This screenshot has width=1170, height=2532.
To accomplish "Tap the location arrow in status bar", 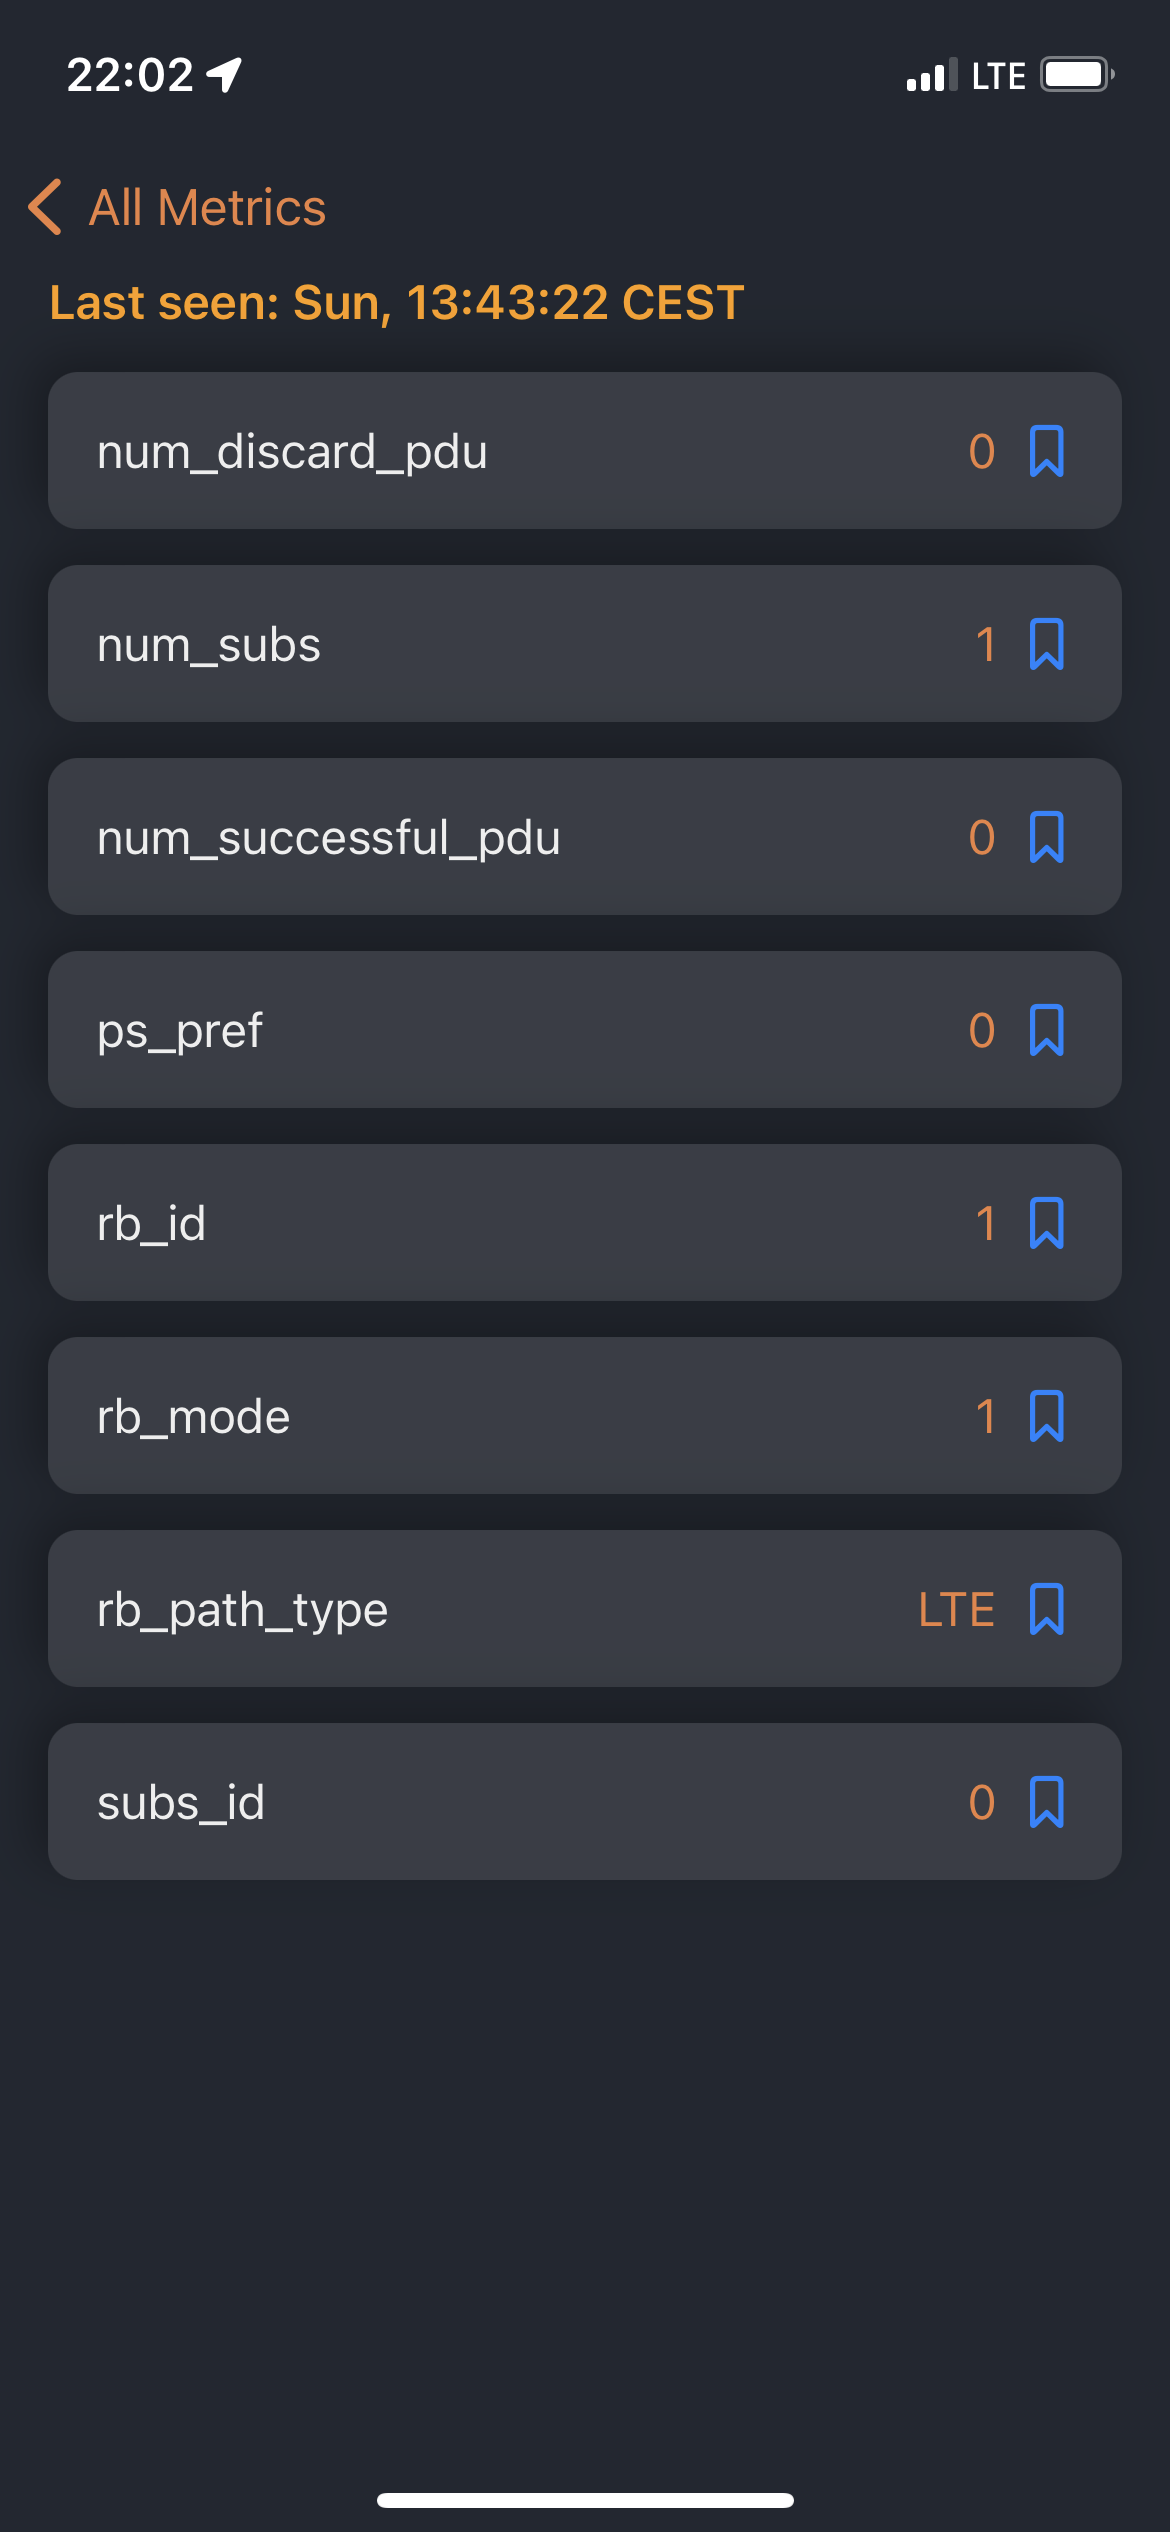I will 225,75.
